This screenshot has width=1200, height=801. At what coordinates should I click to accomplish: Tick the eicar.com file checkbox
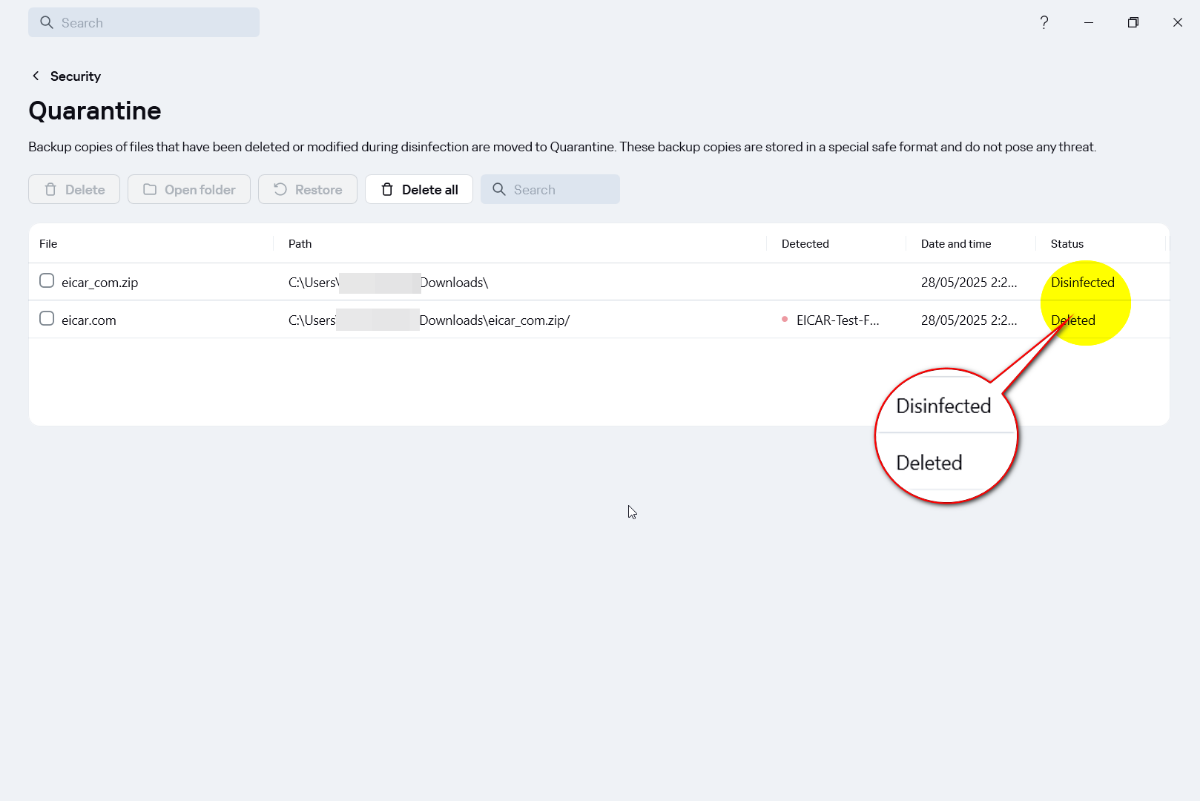47,319
